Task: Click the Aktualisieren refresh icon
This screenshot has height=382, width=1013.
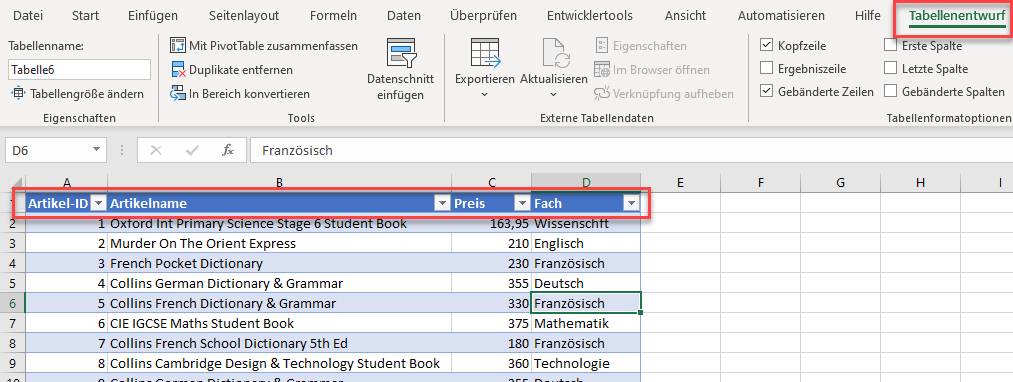Action: tap(556, 53)
